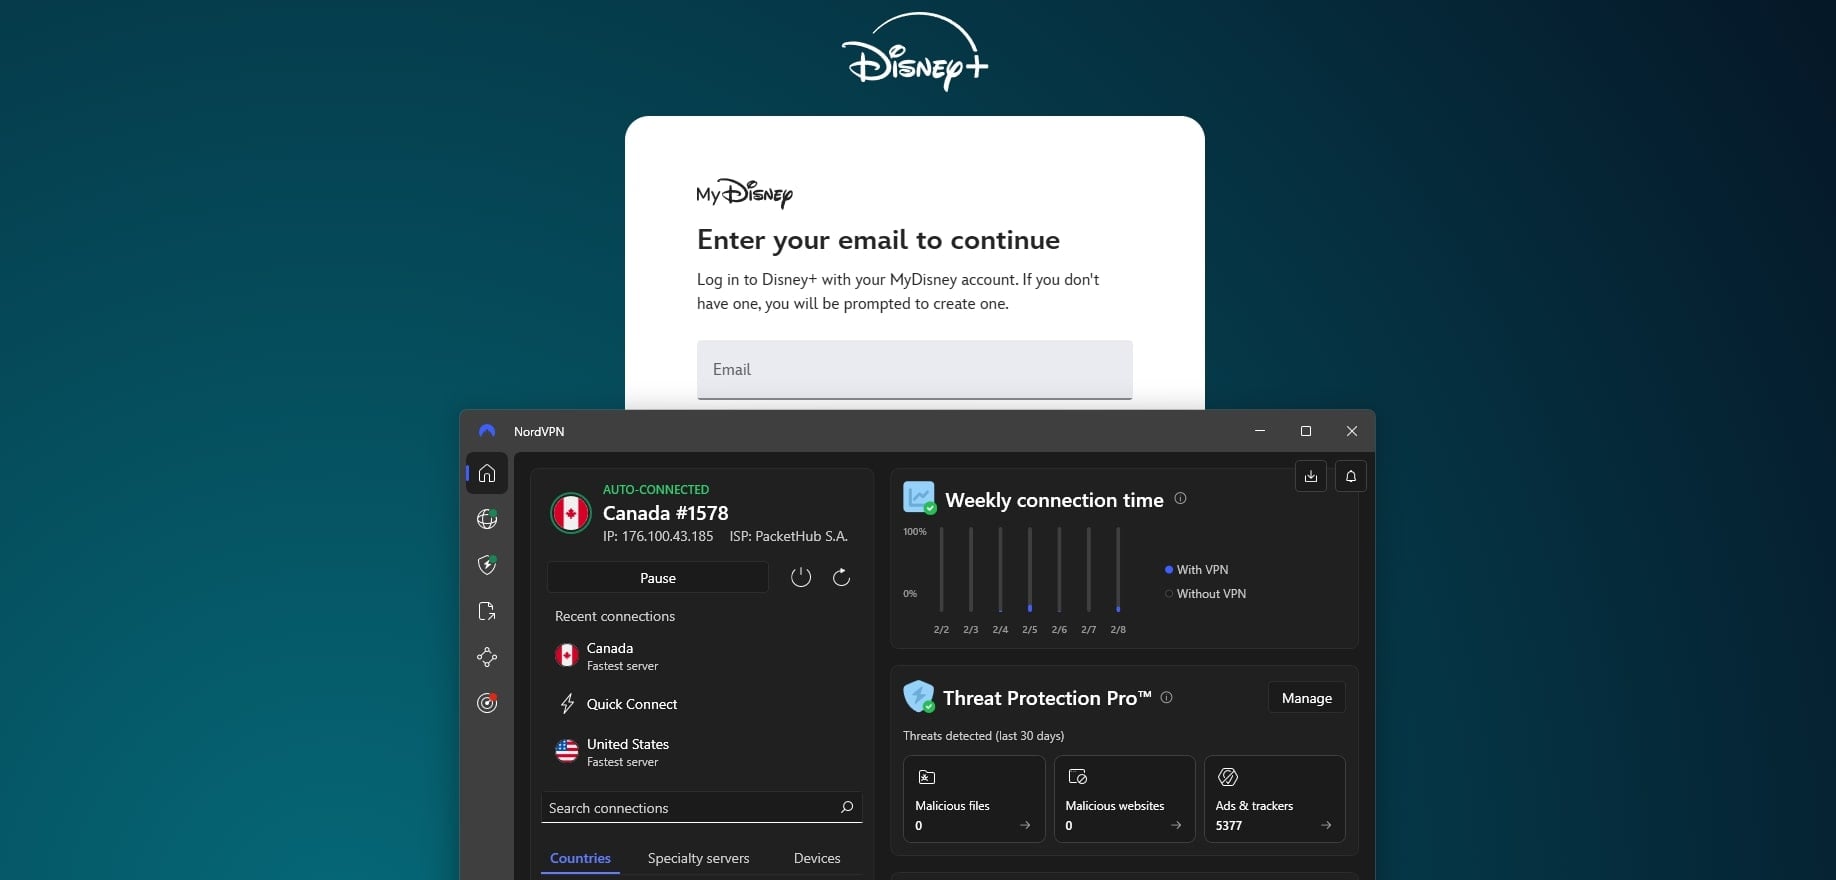Open the notifications bell icon

[1351, 476]
